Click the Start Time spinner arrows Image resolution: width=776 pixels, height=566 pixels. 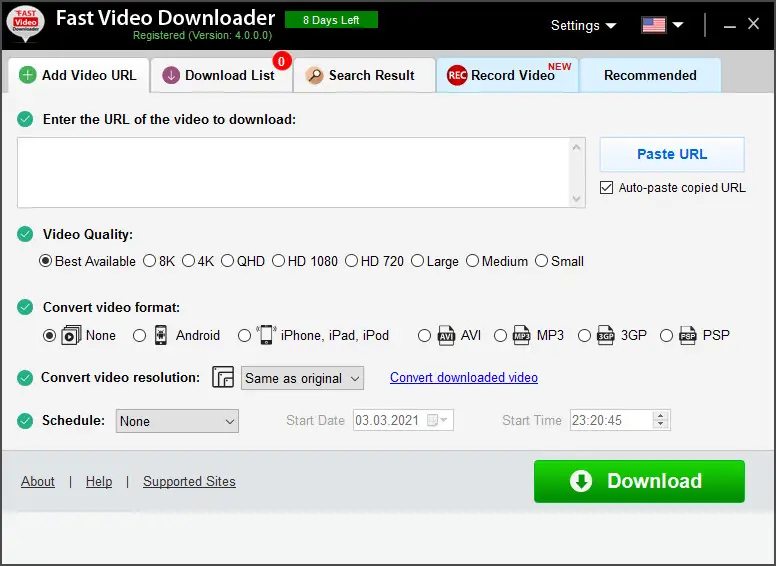coord(661,421)
